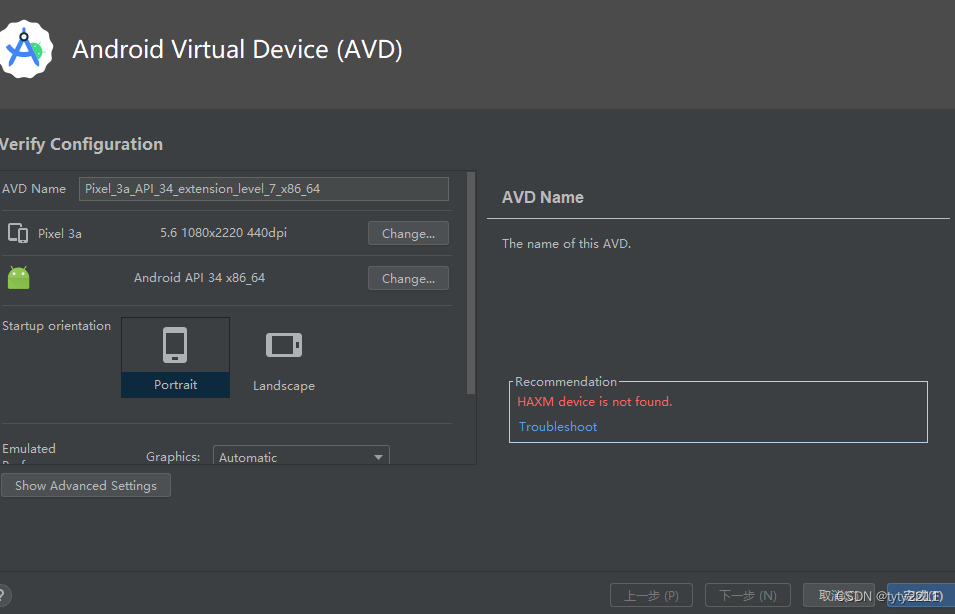Image resolution: width=955 pixels, height=614 pixels.
Task: Click the Verify Configuration heading
Action: pos(81,144)
